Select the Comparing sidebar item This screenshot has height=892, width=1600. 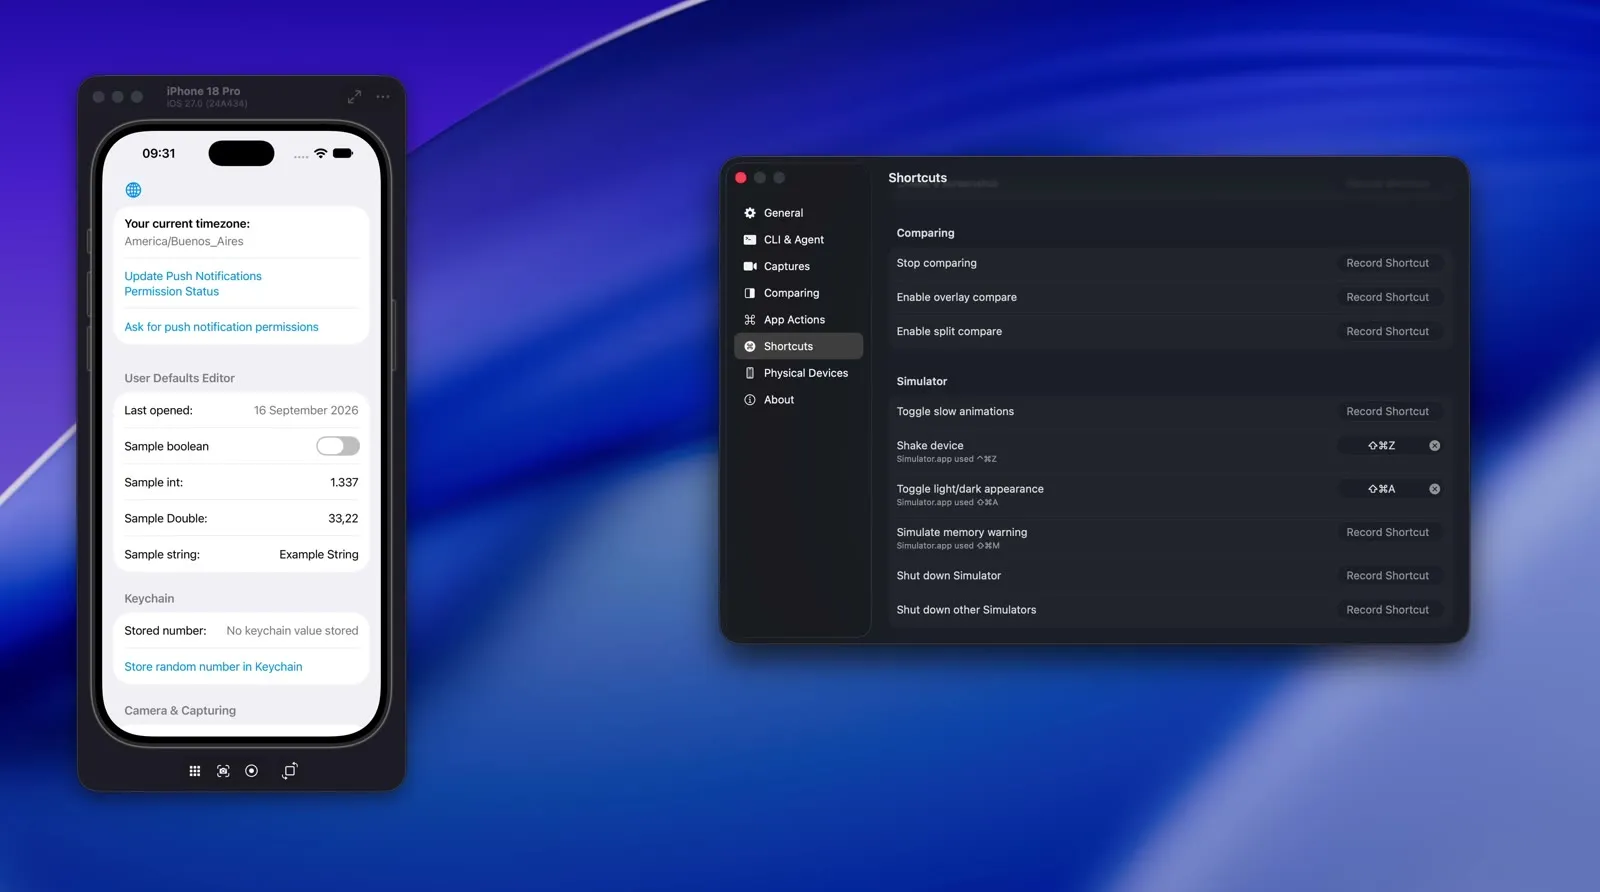(x=798, y=293)
